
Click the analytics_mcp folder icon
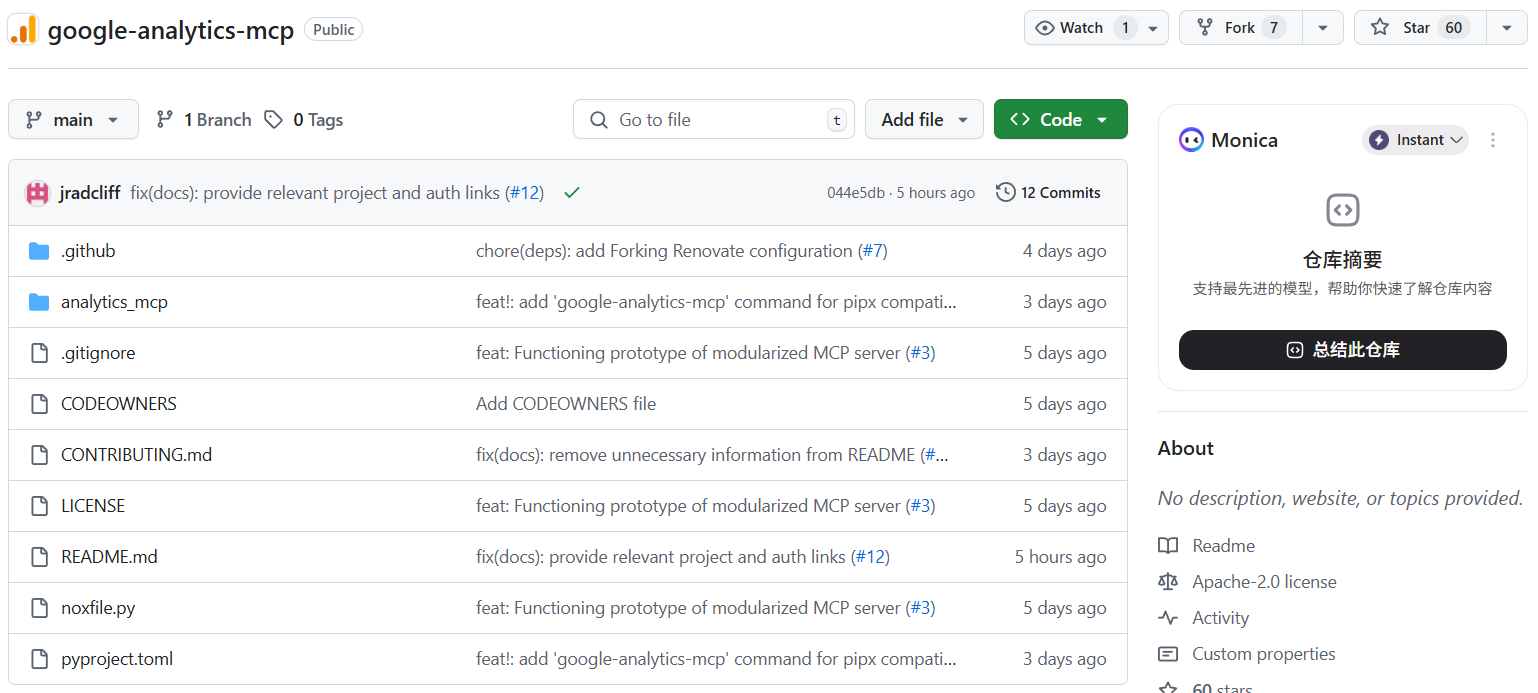(x=39, y=302)
